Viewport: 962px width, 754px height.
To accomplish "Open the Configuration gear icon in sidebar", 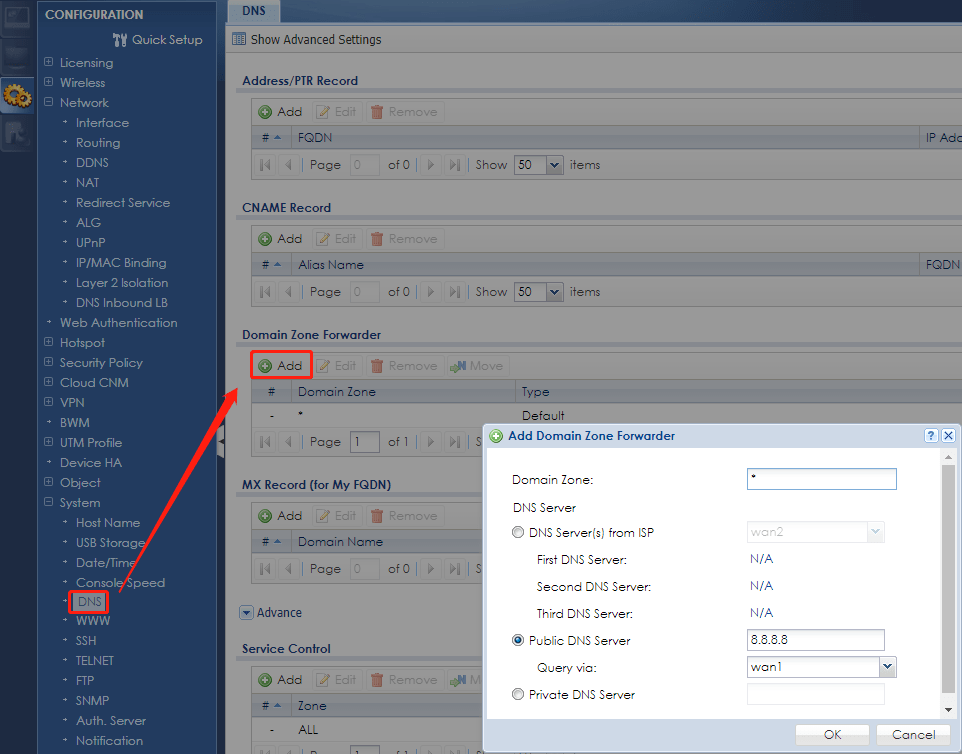I will click(17, 96).
